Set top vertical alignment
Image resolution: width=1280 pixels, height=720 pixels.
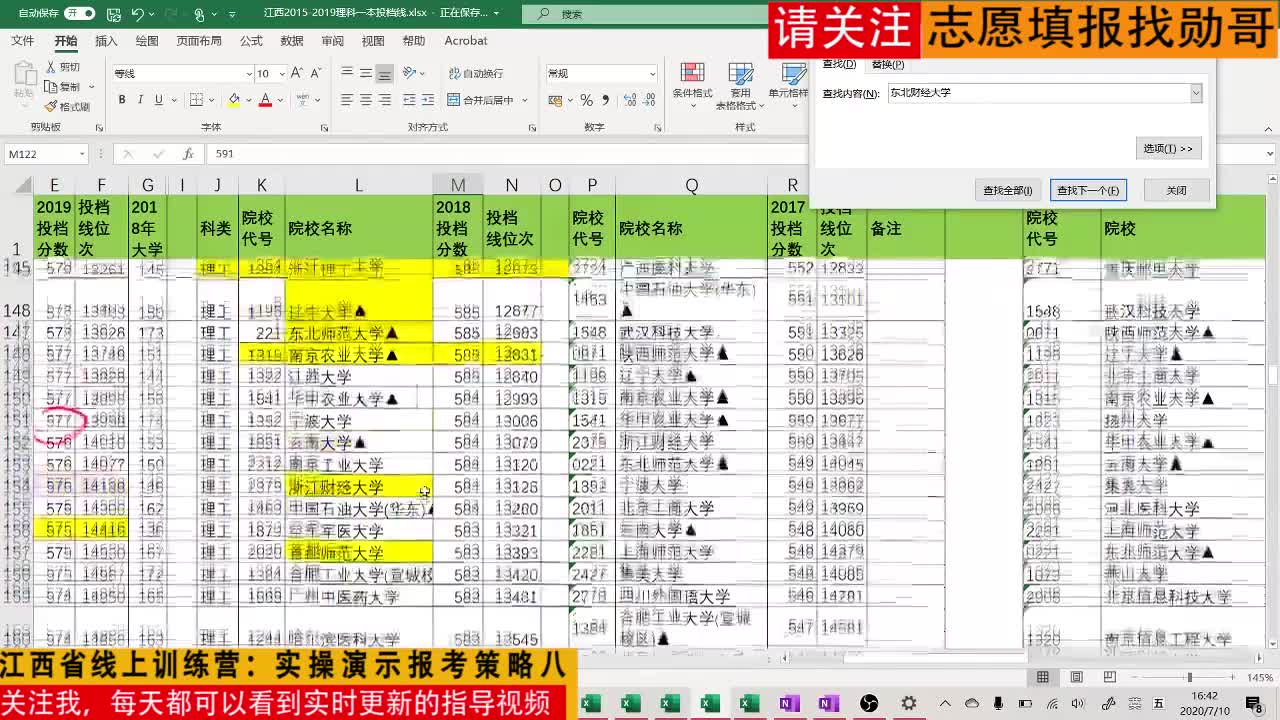pyautogui.click(x=347, y=73)
